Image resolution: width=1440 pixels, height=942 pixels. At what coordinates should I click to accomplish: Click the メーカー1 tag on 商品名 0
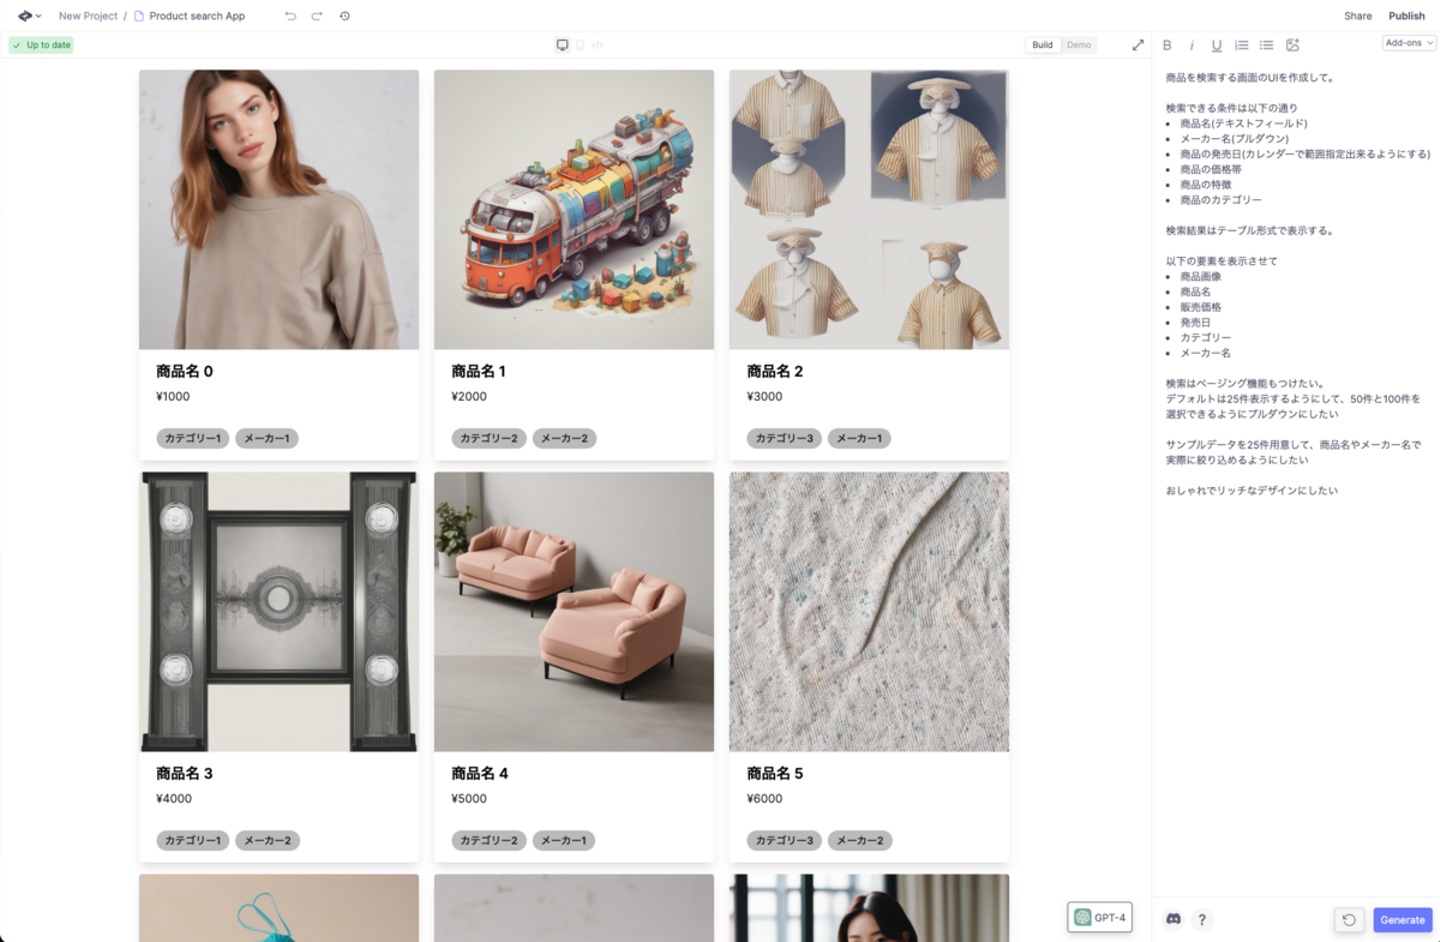coord(267,438)
